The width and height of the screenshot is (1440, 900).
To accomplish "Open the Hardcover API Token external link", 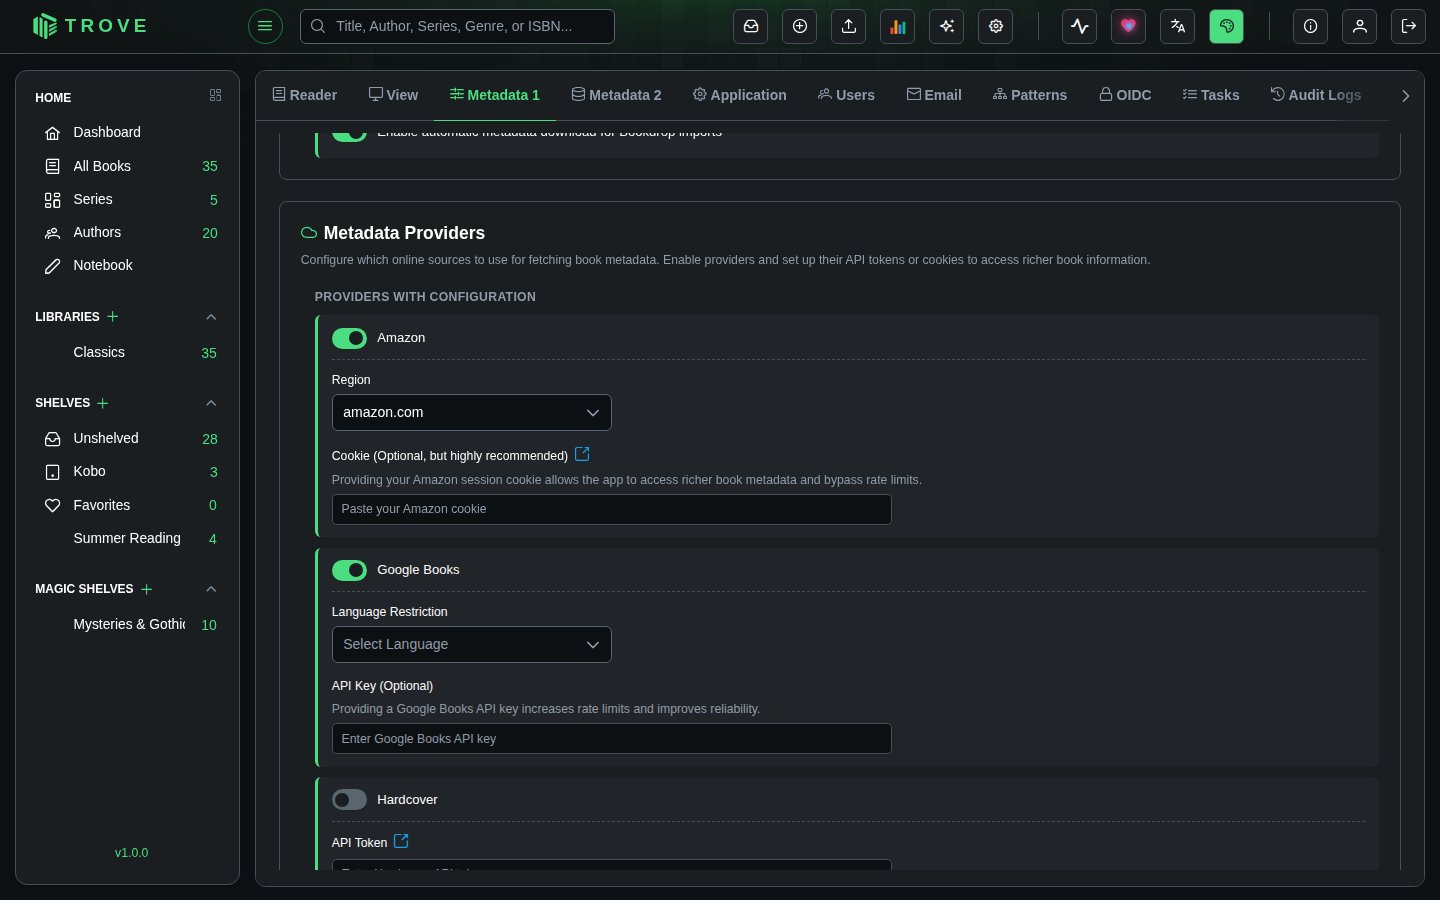I will 401,841.
